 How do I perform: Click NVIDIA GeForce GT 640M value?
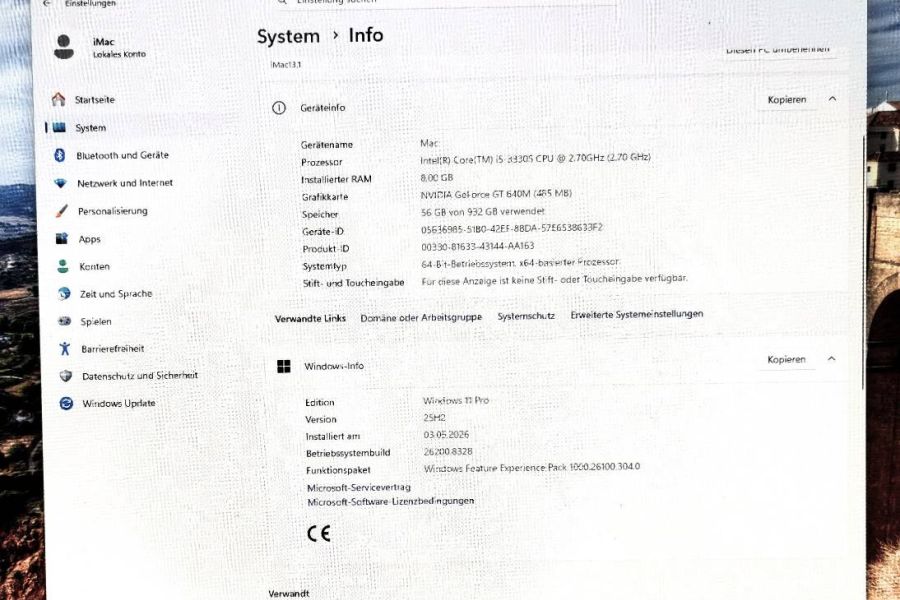click(496, 194)
